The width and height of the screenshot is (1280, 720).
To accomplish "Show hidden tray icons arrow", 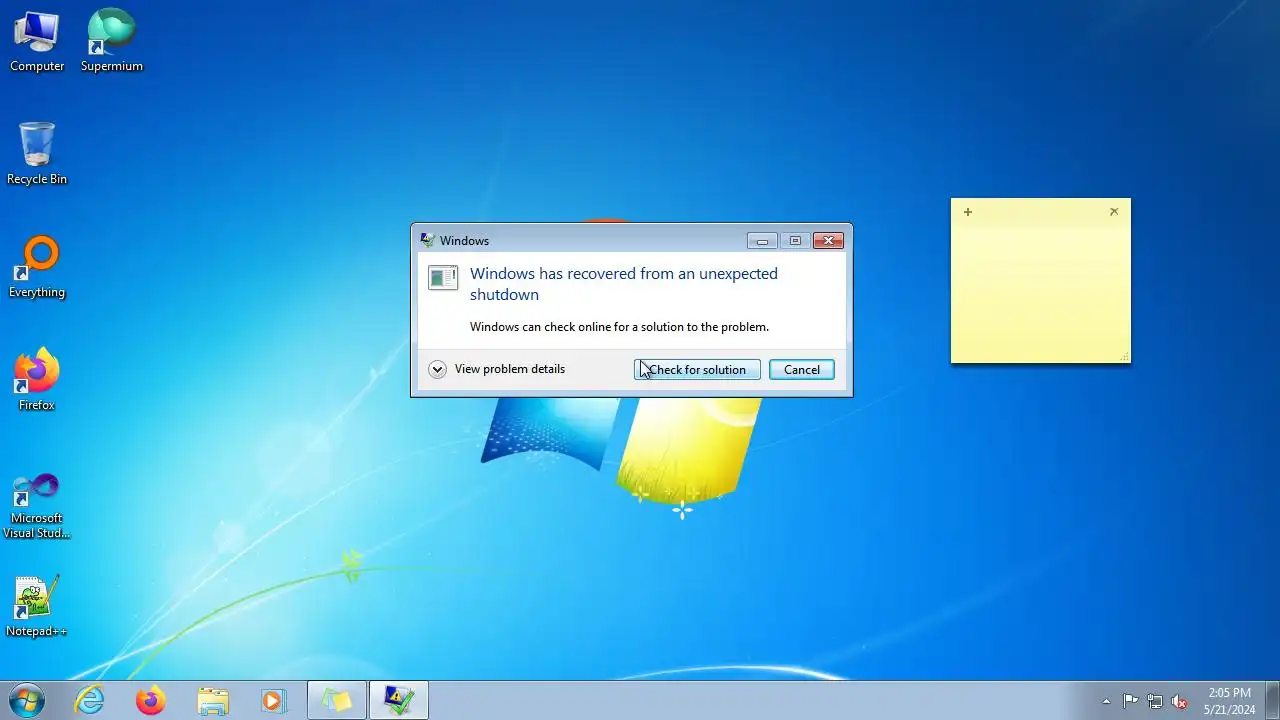I will point(1106,701).
